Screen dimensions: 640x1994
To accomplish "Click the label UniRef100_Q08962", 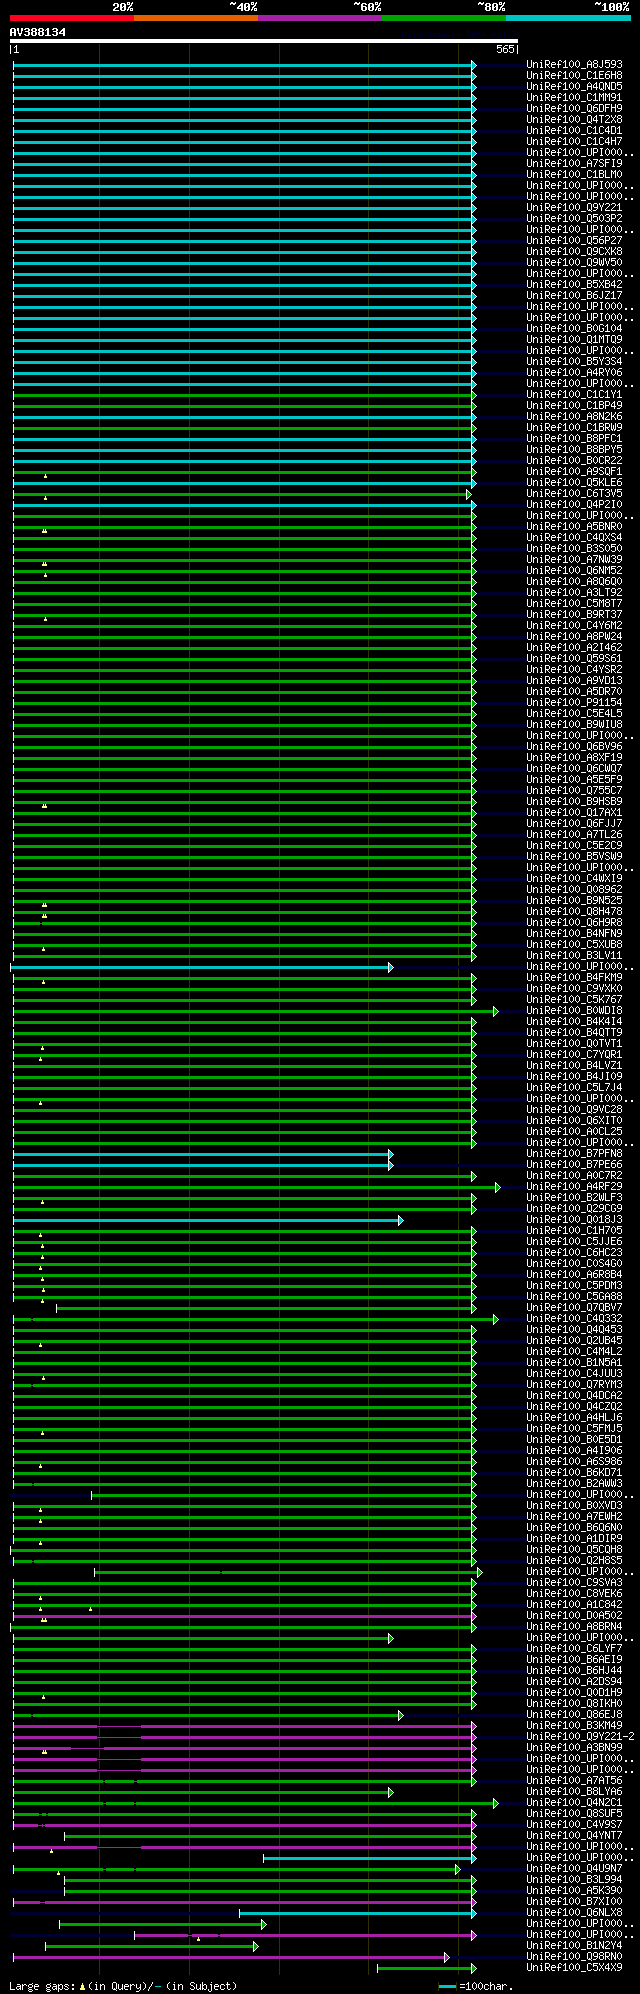I will pos(574,889).
